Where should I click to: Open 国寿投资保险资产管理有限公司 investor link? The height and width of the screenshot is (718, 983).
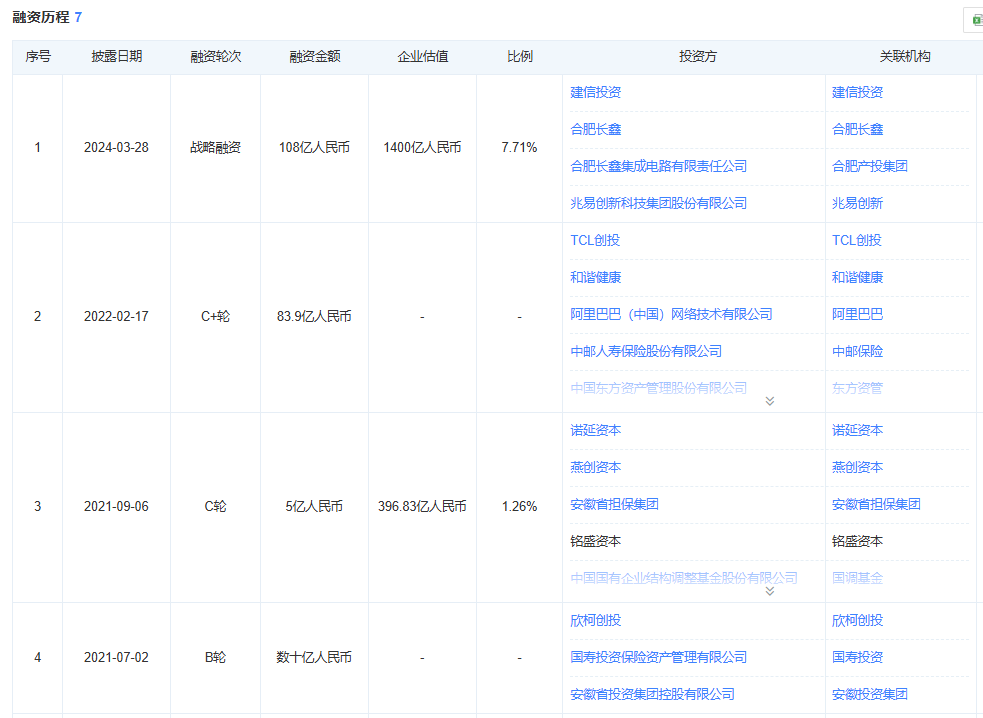(658, 657)
